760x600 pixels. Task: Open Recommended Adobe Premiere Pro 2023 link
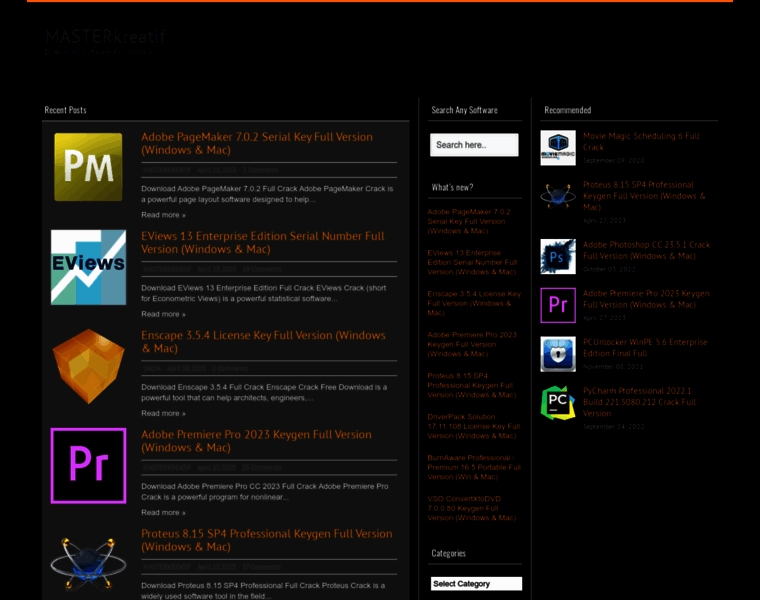click(646, 299)
